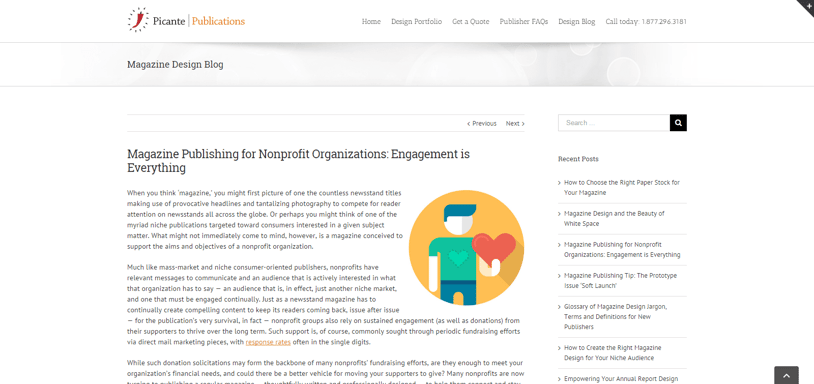Open 'The Prototype Issue Soft Launch' post

[620, 281]
